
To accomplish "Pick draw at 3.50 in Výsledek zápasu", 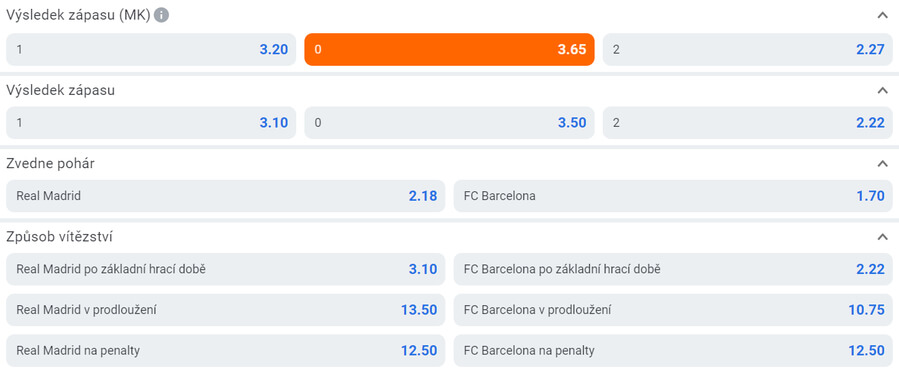I will pyautogui.click(x=450, y=123).
